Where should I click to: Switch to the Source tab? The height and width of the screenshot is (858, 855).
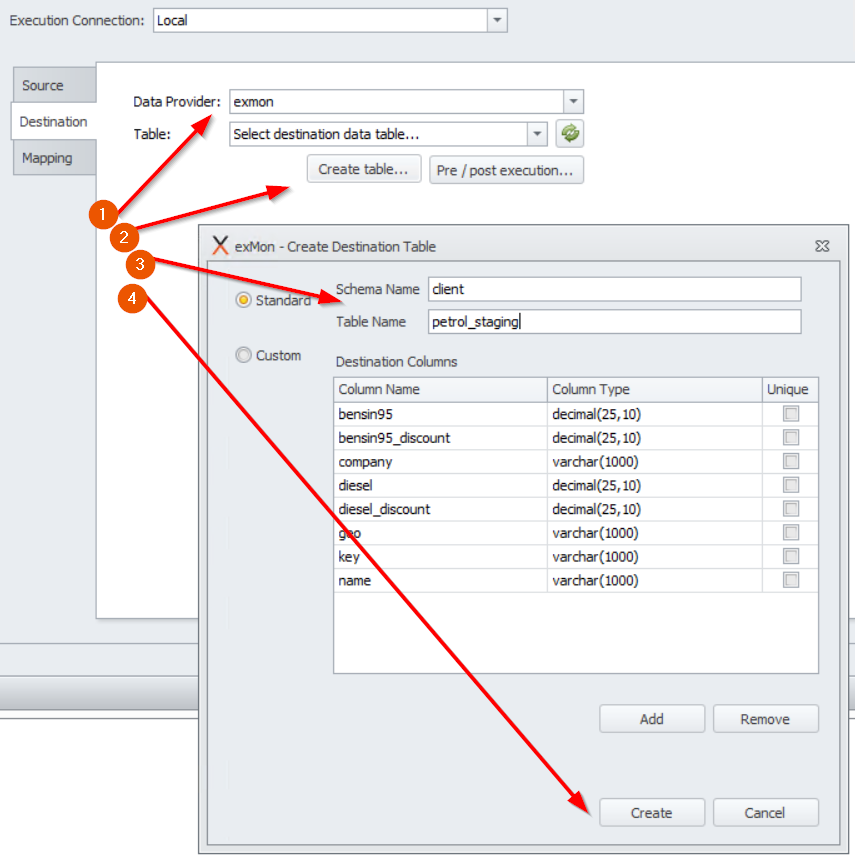(x=54, y=85)
